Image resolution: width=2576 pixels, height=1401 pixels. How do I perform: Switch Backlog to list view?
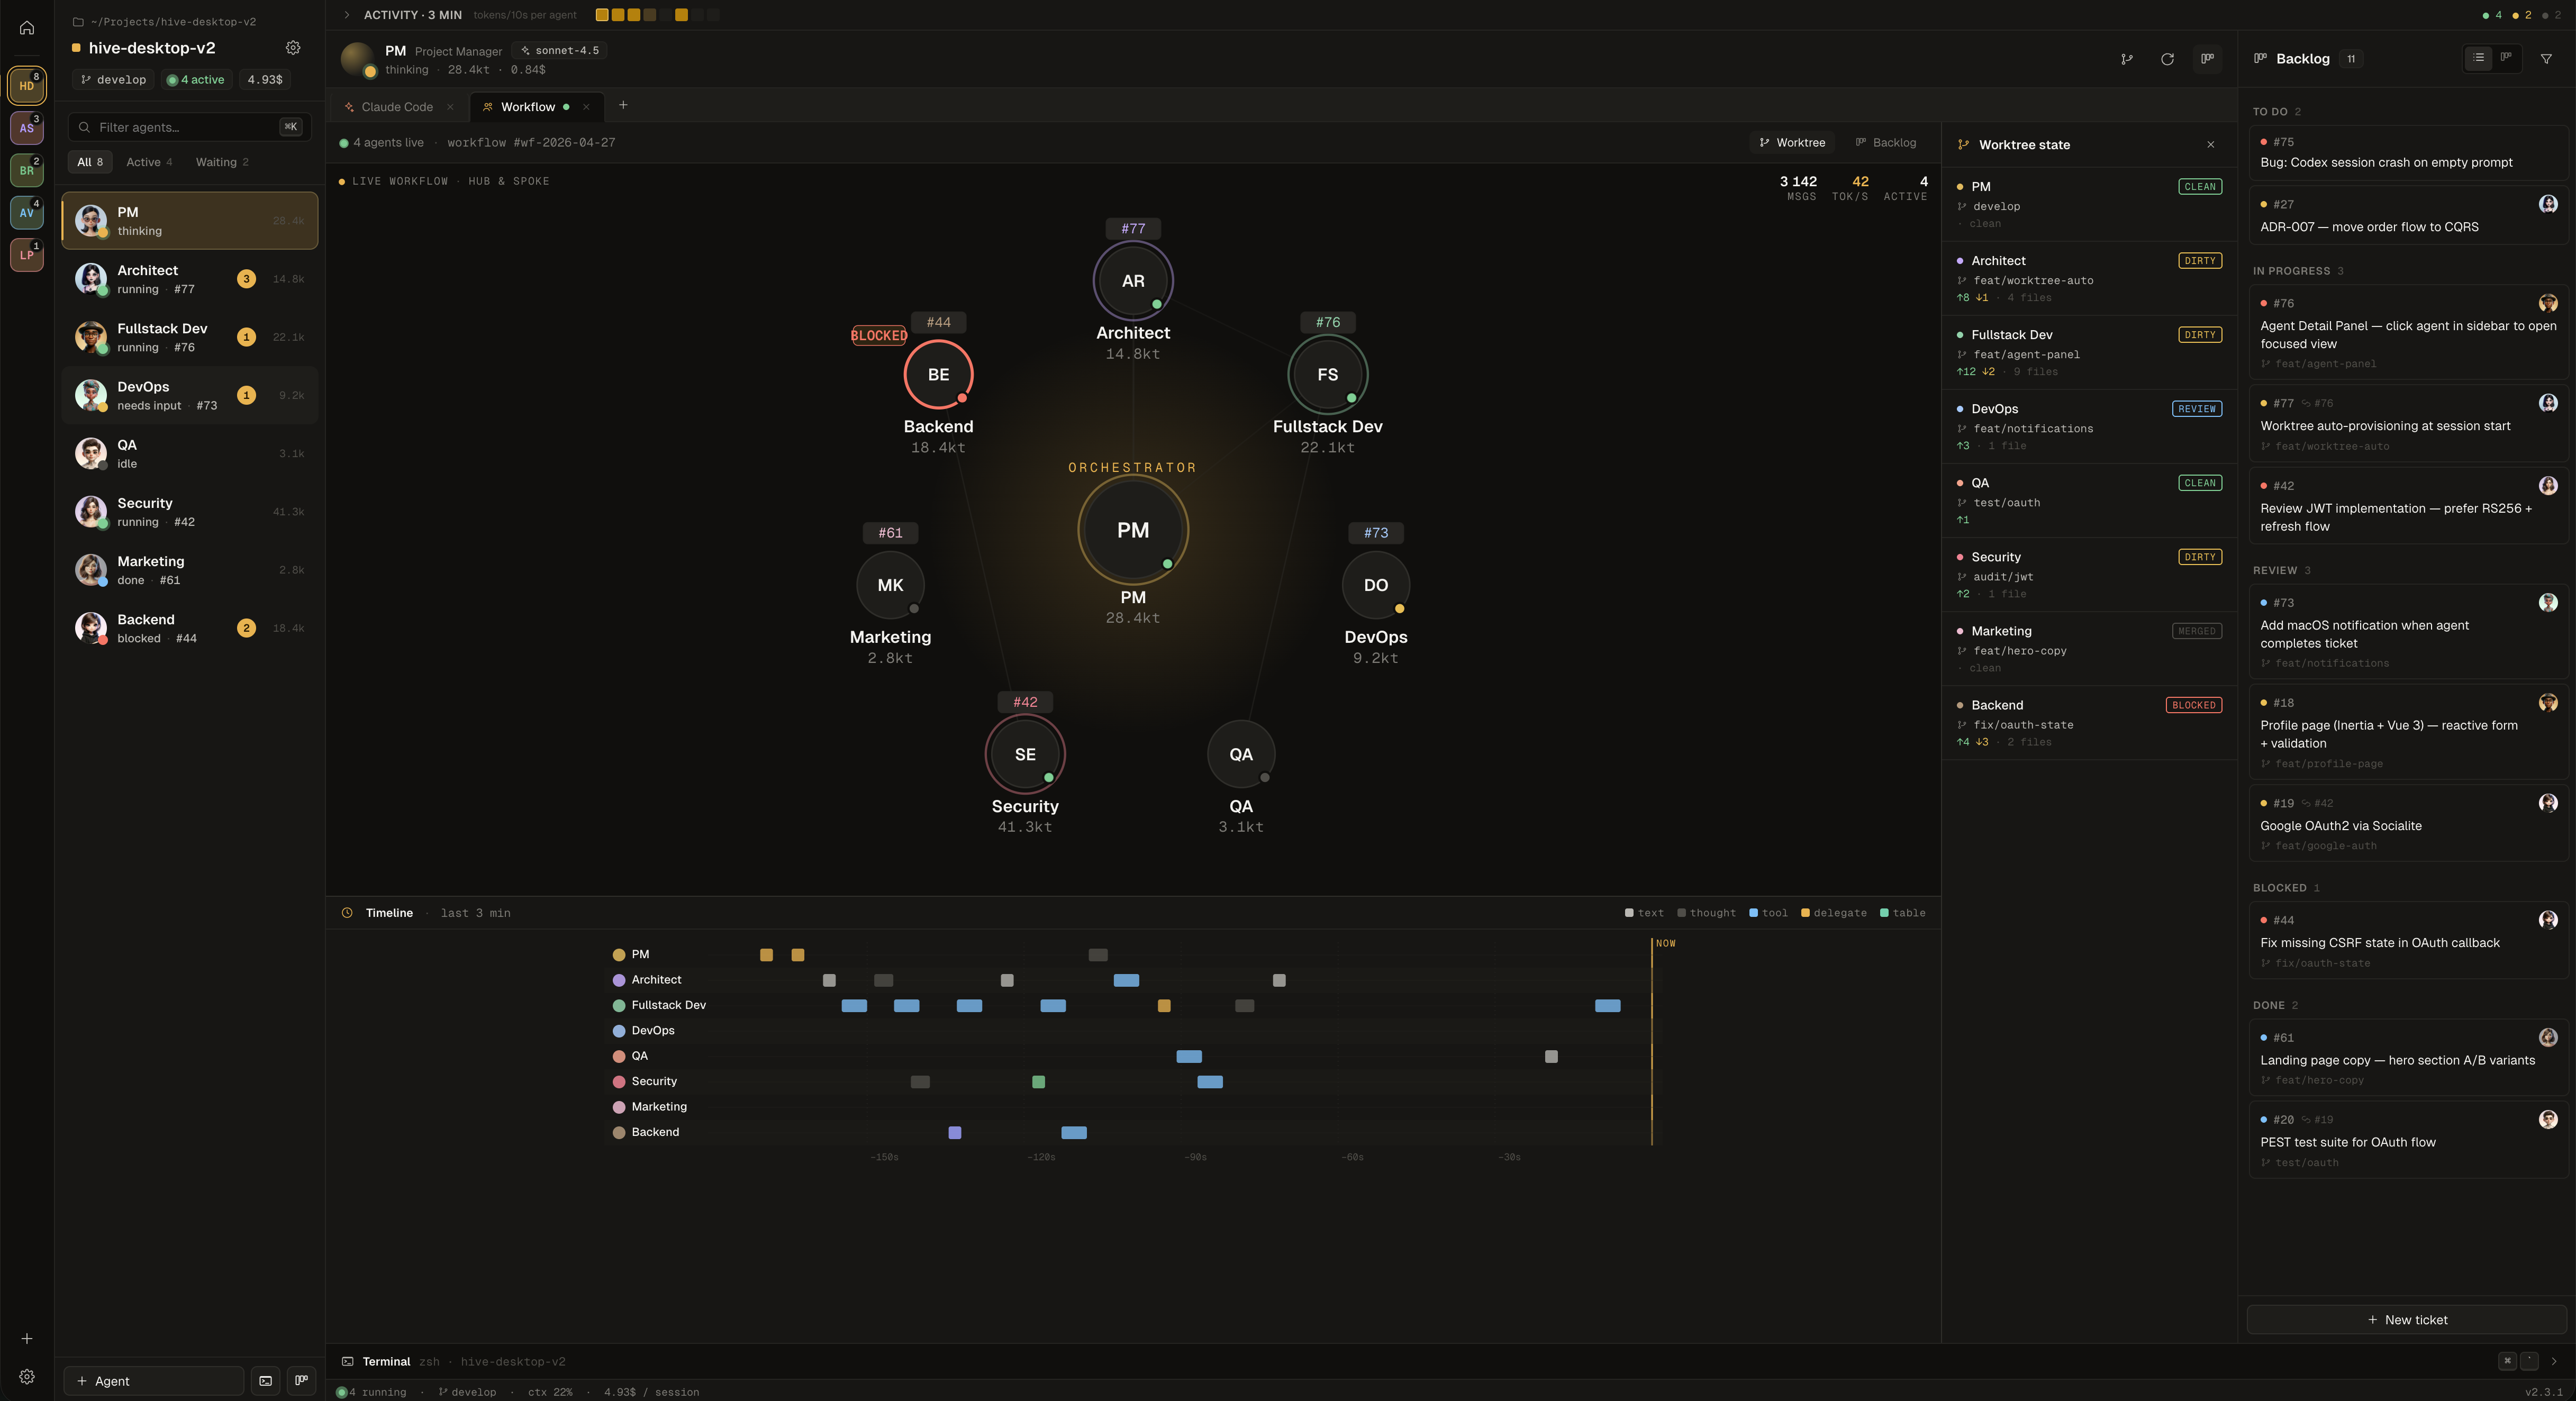click(x=2478, y=58)
